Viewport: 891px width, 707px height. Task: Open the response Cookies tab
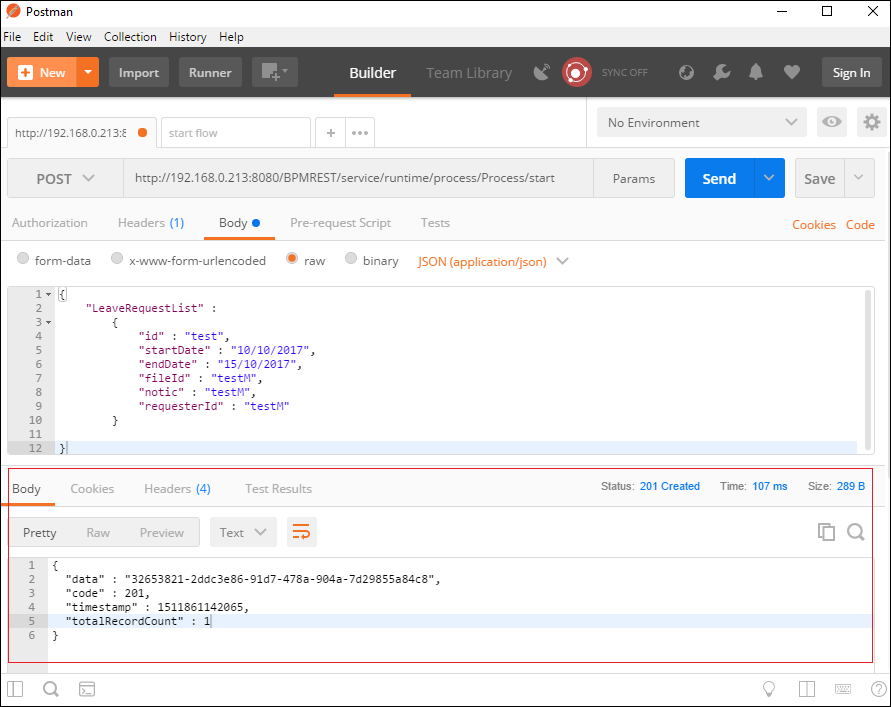92,489
